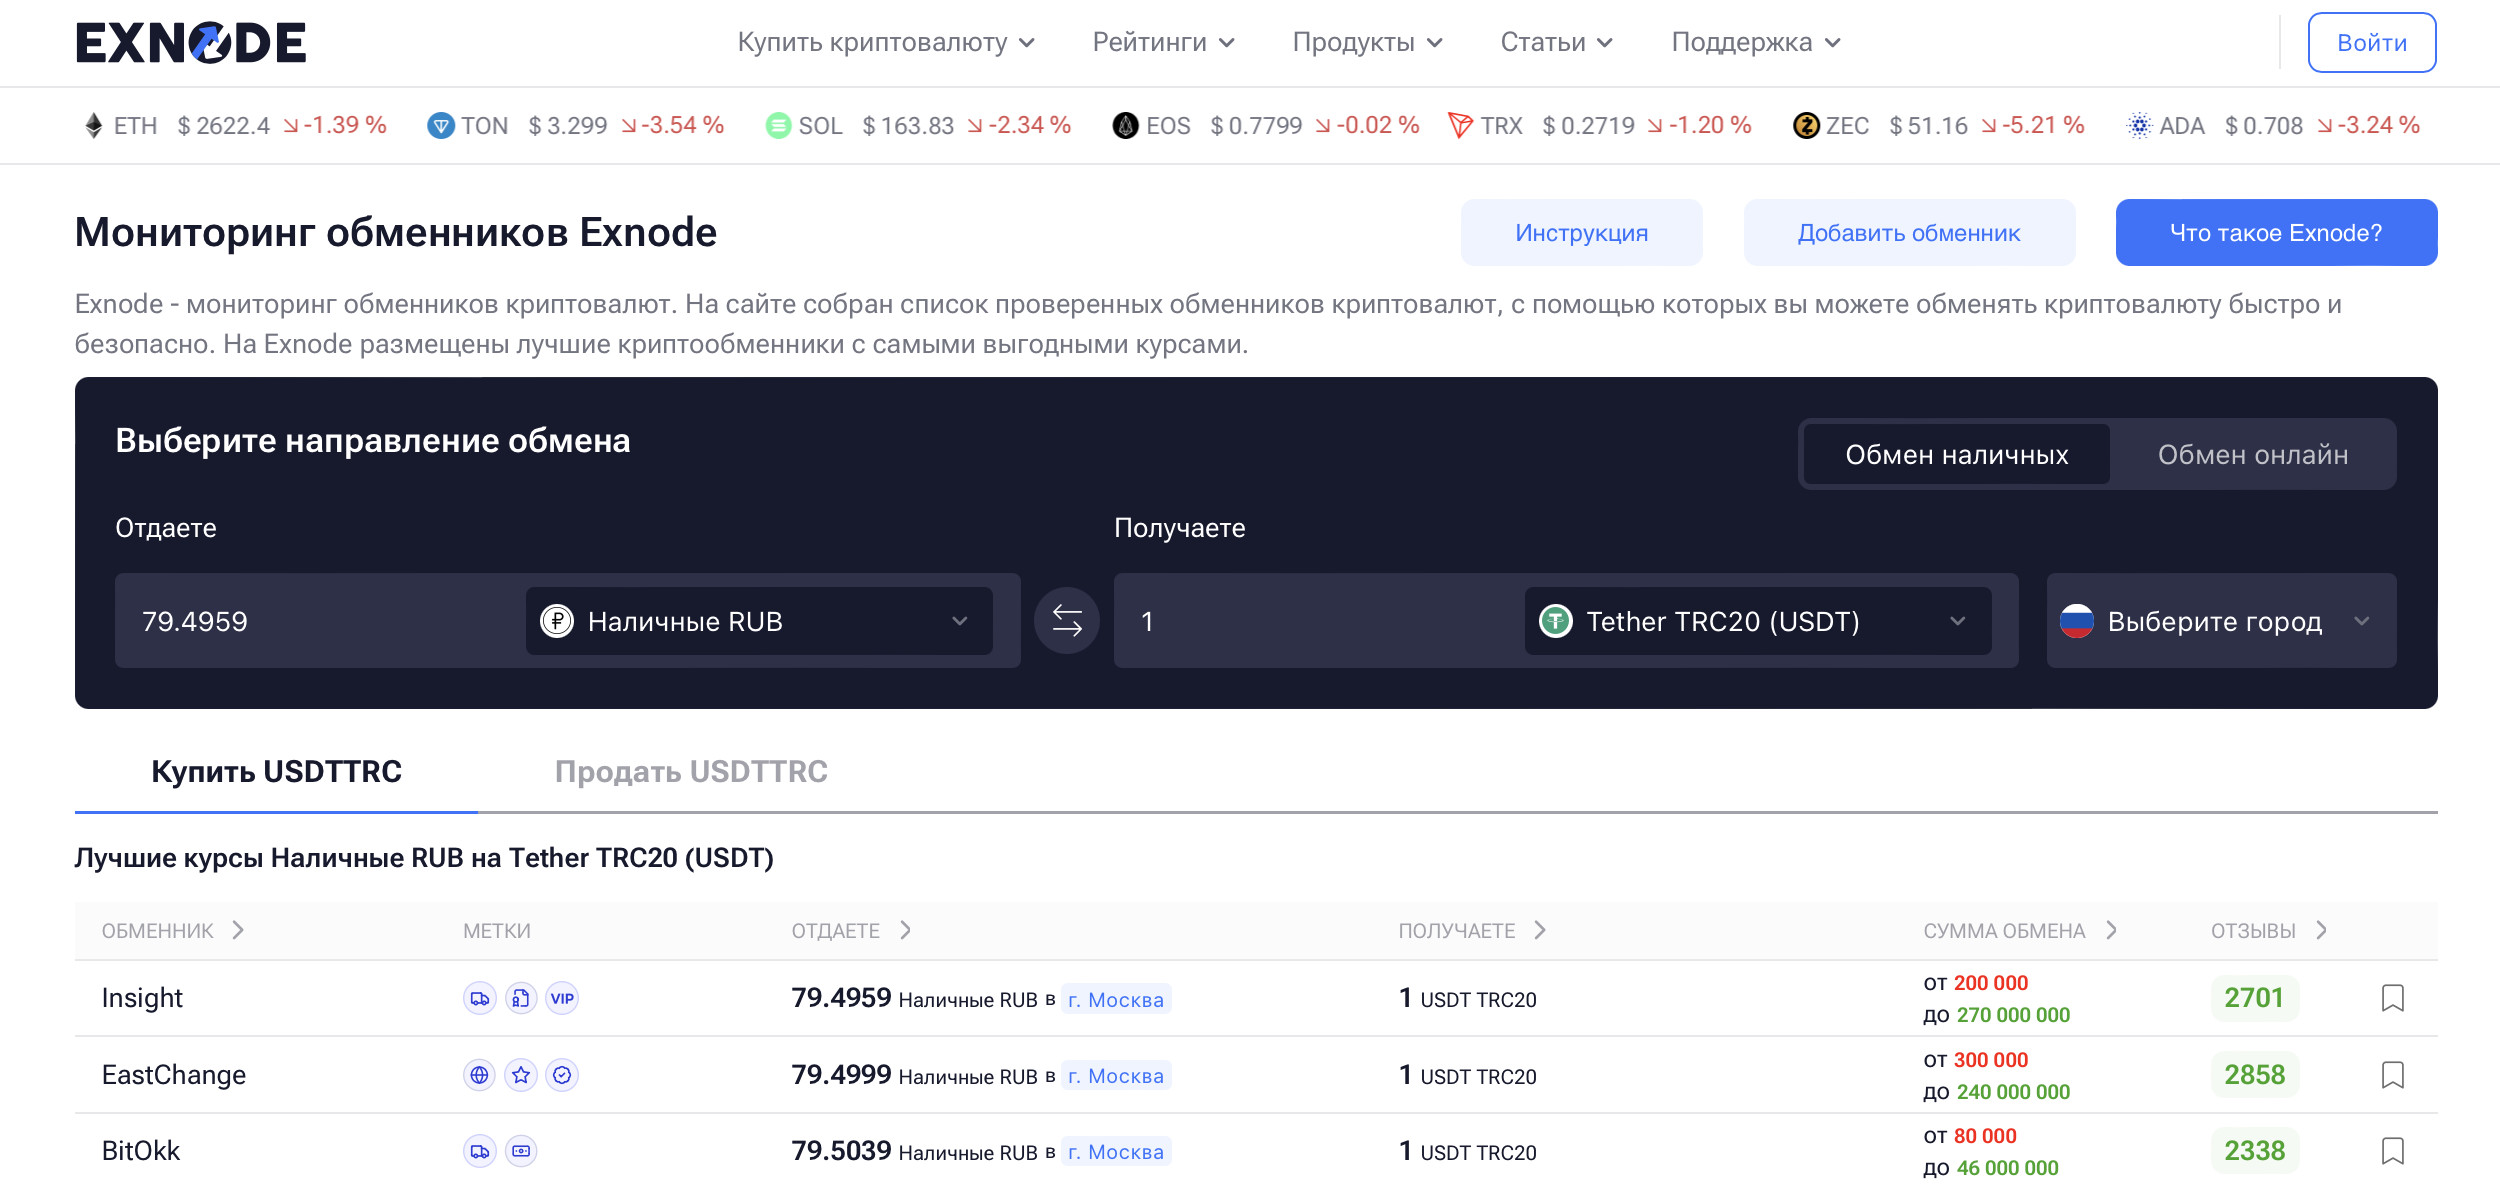Click the swap currencies arrows button
2500x1184 pixels.
(1067, 621)
